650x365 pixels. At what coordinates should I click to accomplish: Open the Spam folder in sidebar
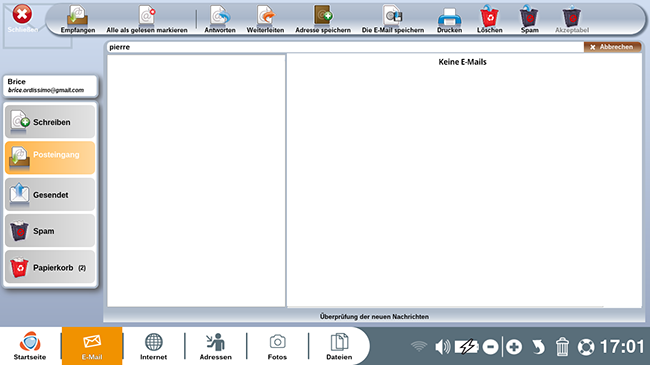click(50, 231)
